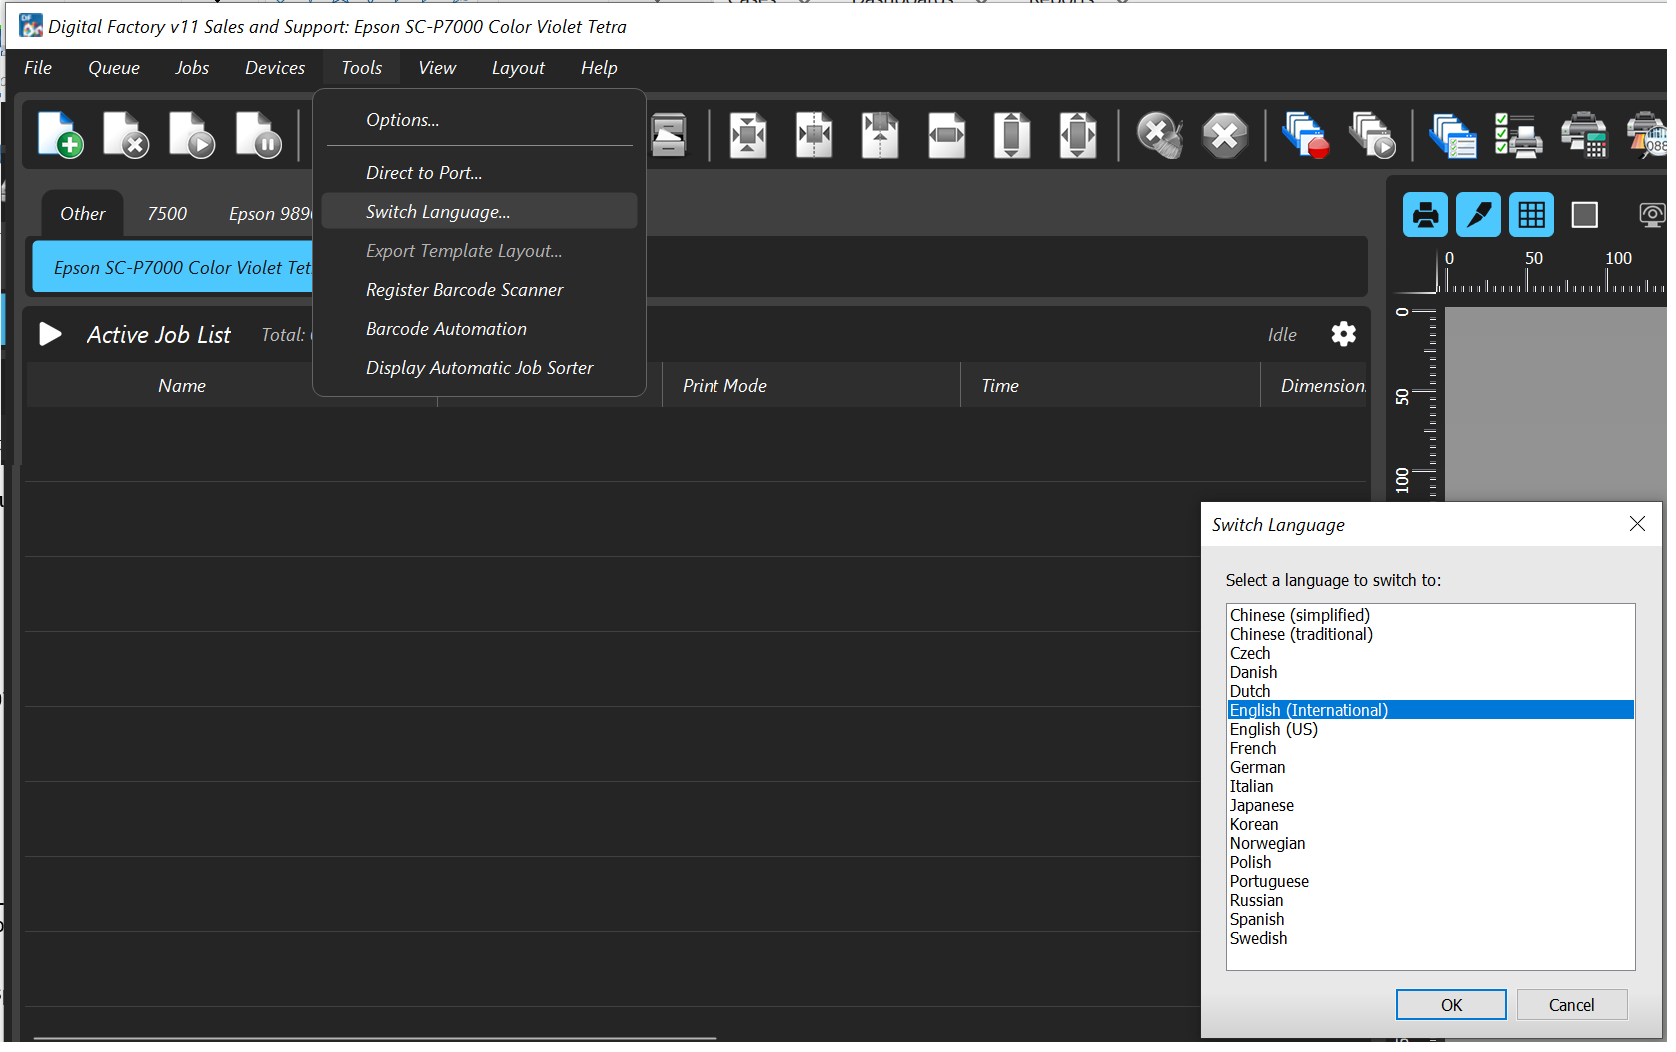
Task: Click the align to top center layout icon
Action: click(880, 135)
